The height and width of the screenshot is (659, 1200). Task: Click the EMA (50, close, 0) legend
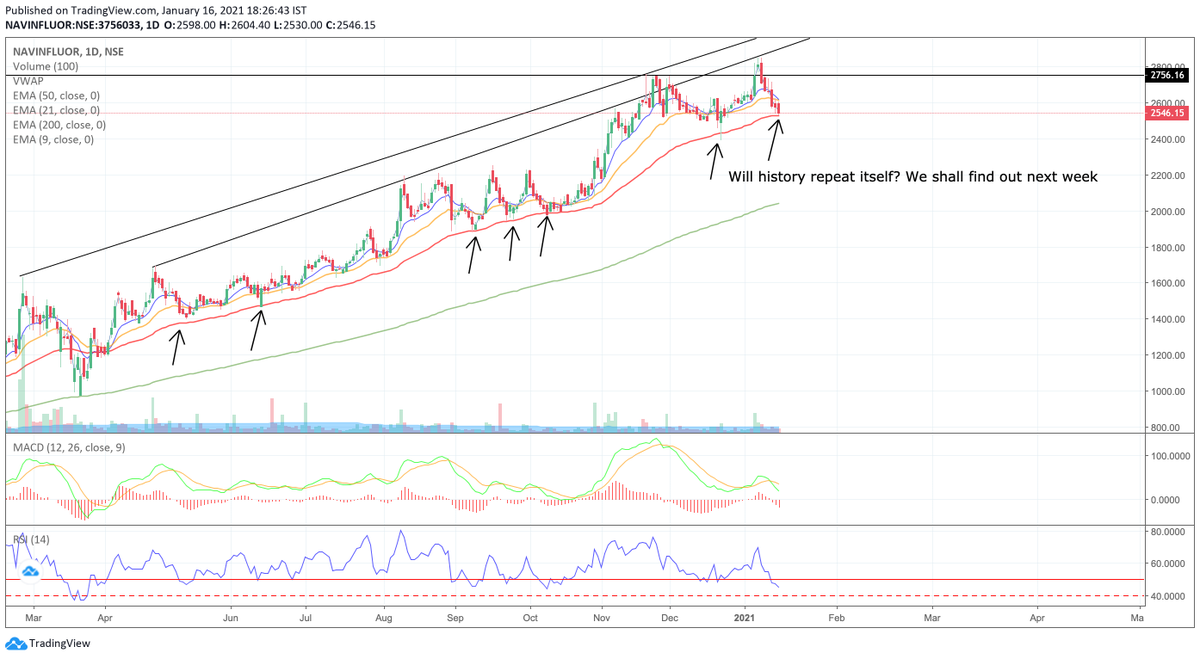pyautogui.click(x=56, y=96)
